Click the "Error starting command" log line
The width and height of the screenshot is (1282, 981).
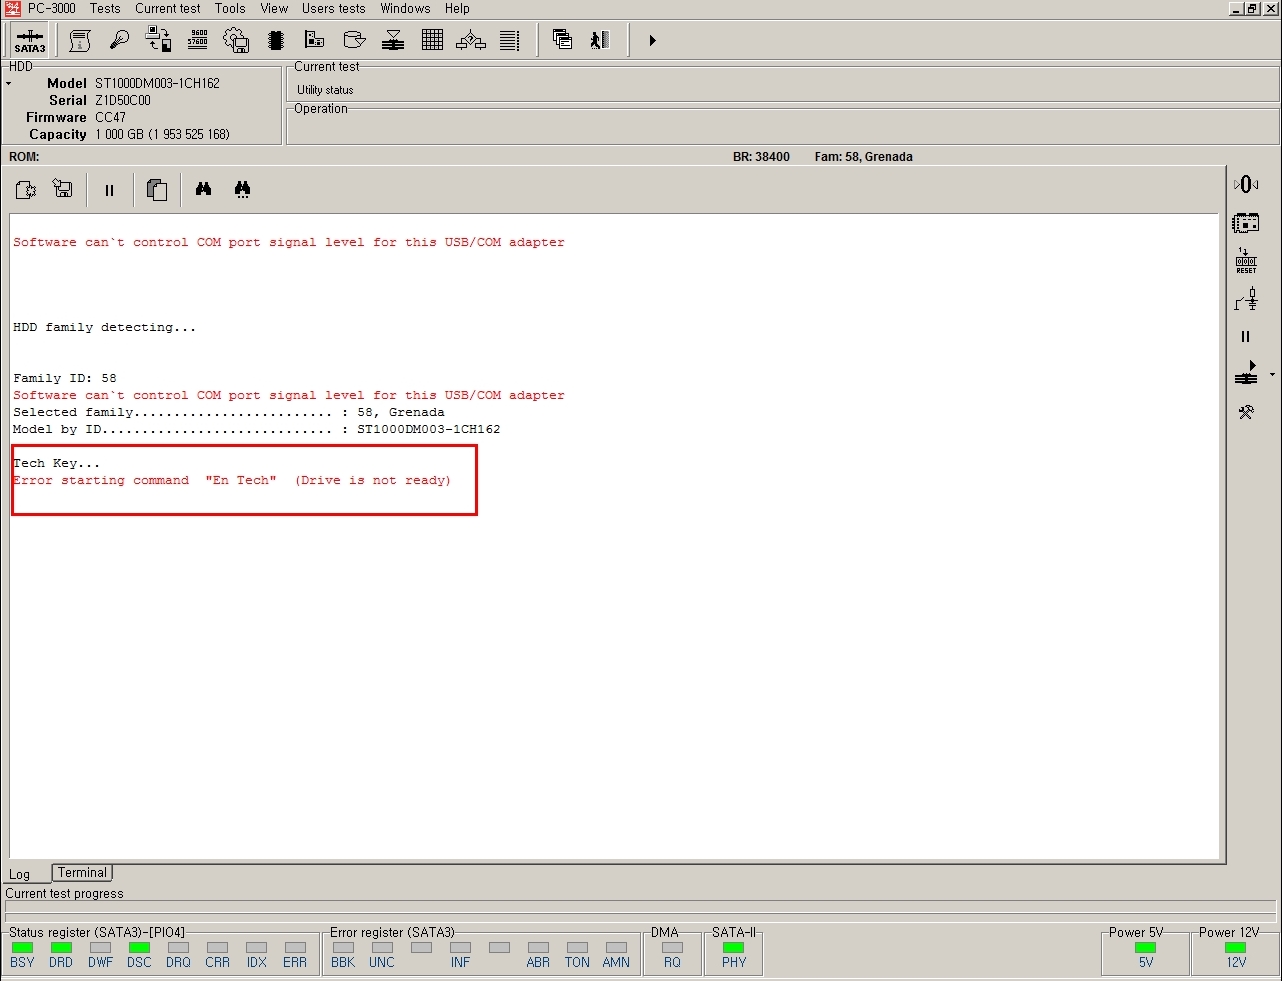coord(232,480)
